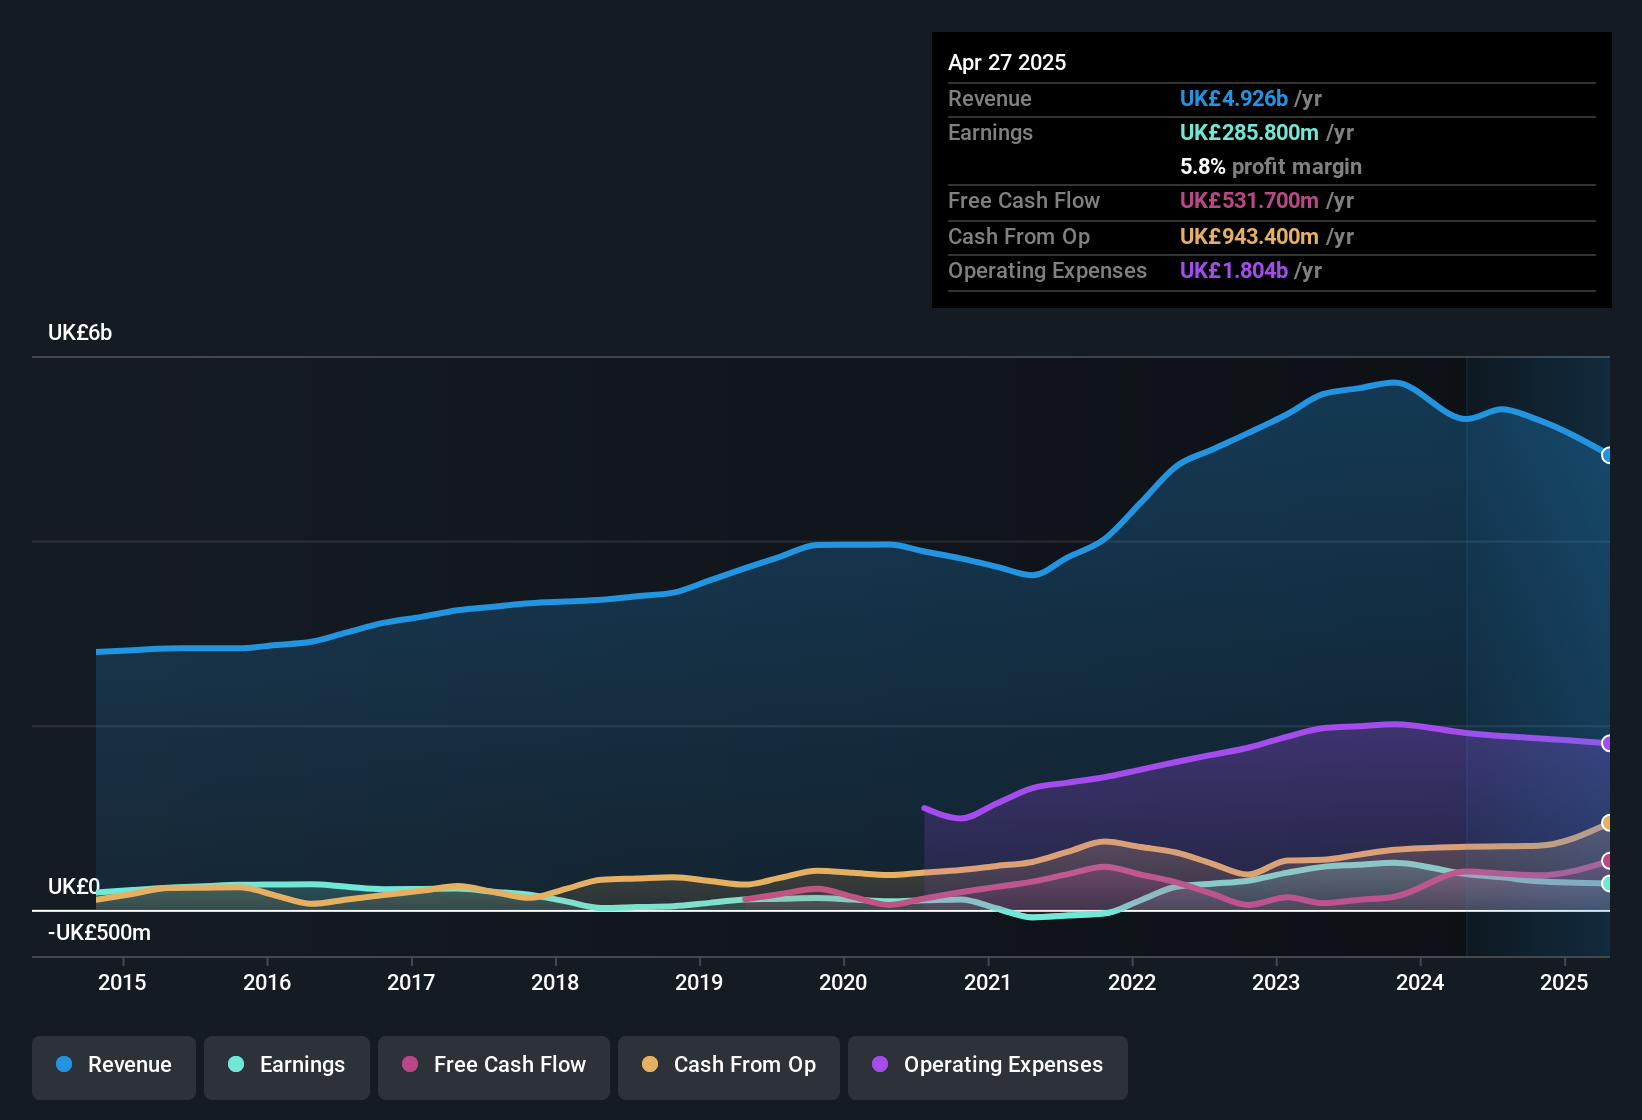Click the teal Earnings legend dot
Viewport: 1642px width, 1120px height.
pos(236,1065)
